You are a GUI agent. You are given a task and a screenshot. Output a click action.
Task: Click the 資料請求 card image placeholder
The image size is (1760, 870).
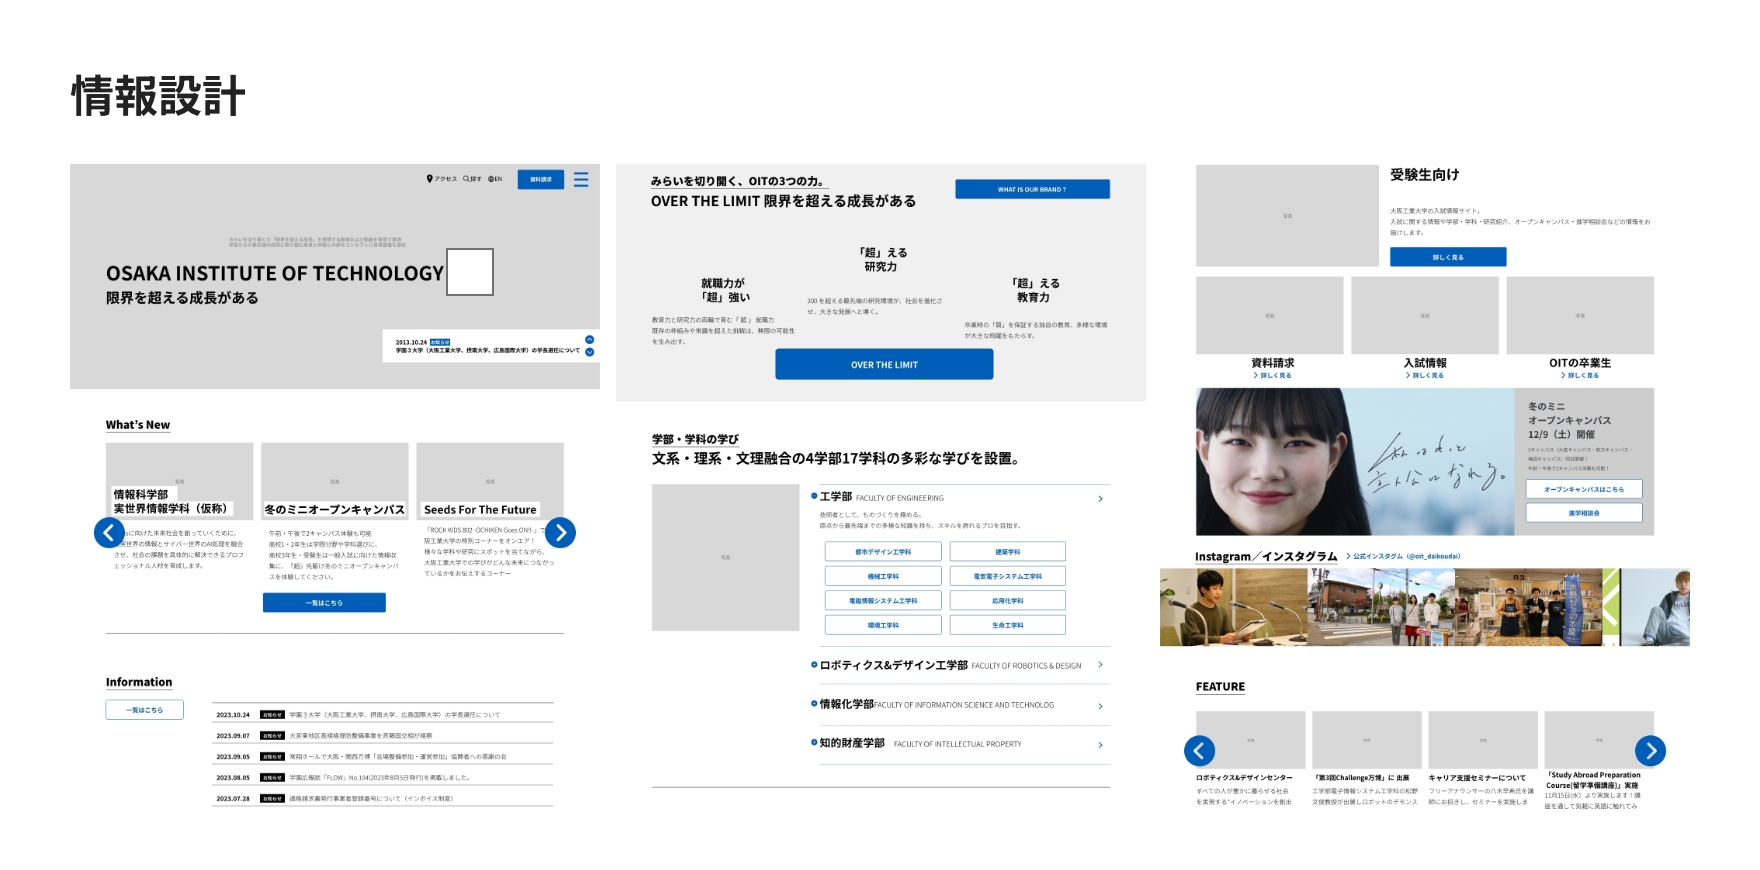(x=1269, y=315)
